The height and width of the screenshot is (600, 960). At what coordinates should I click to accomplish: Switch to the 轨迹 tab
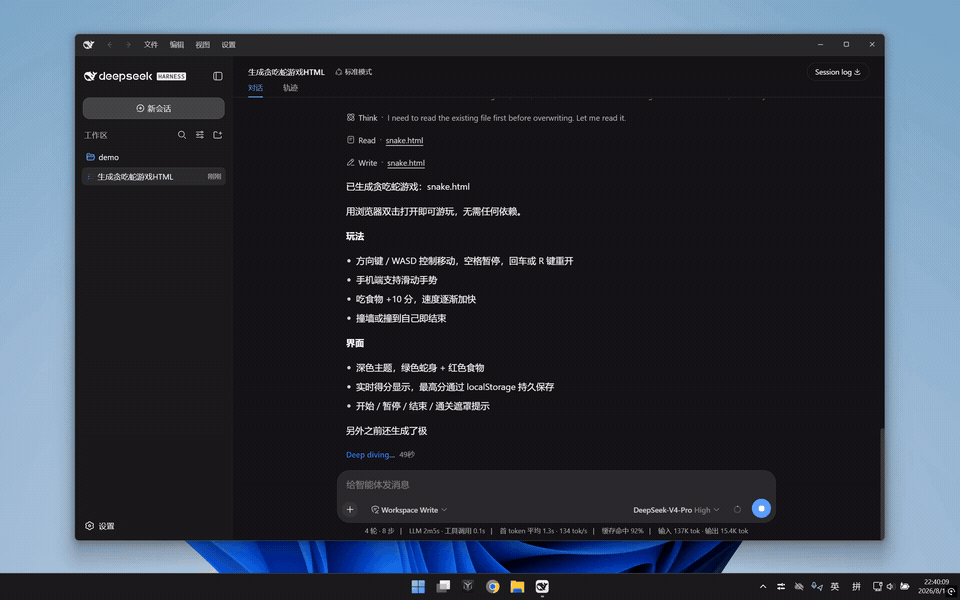point(290,88)
